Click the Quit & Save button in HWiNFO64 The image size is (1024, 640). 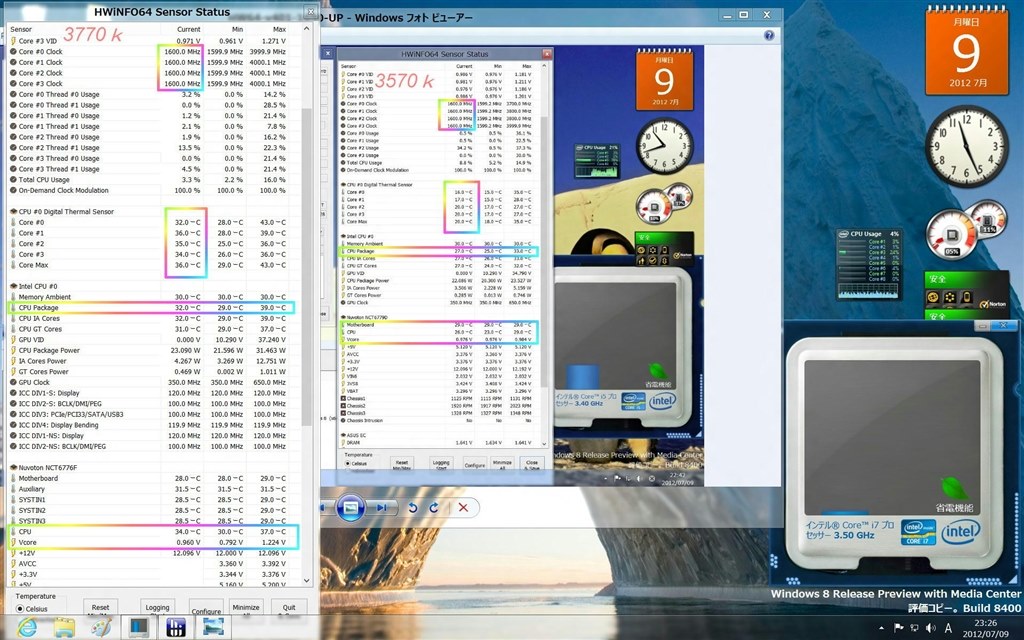click(289, 607)
